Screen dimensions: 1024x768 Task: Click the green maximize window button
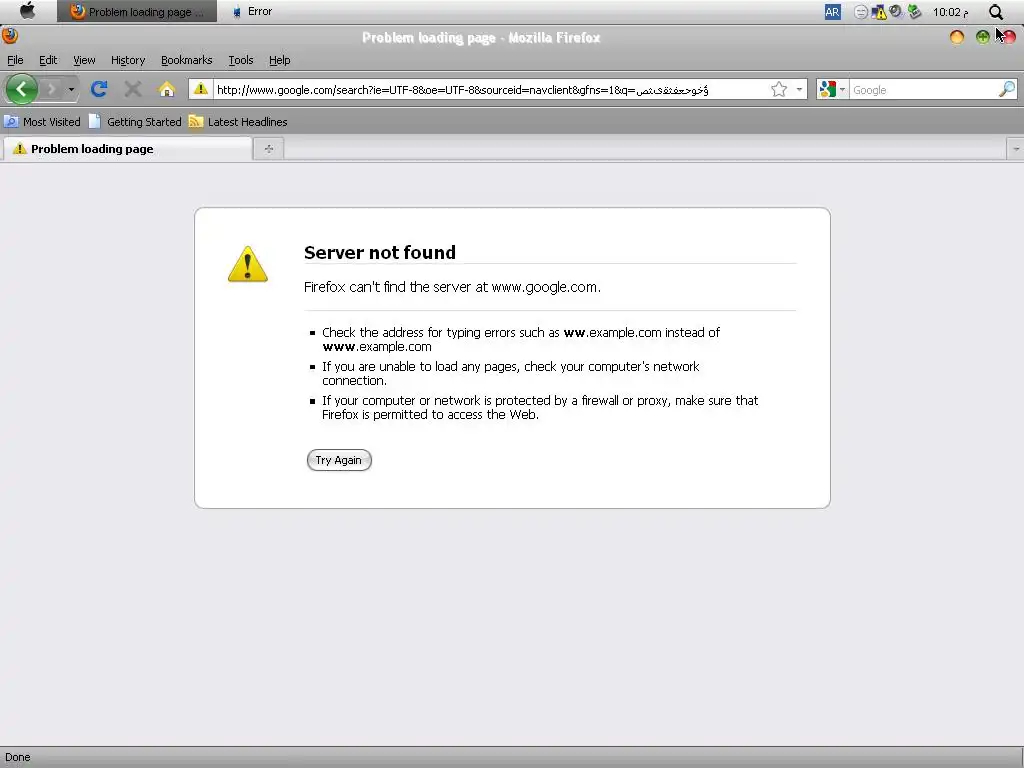click(982, 37)
